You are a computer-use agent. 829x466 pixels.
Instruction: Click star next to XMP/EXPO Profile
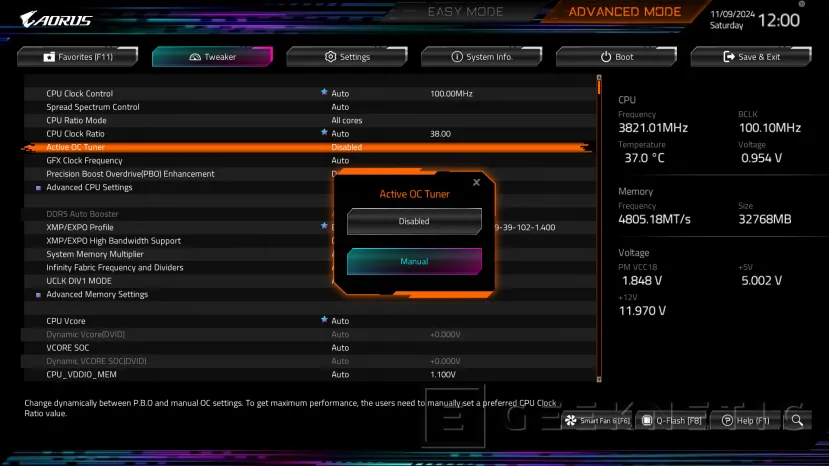pyautogui.click(x=324, y=226)
